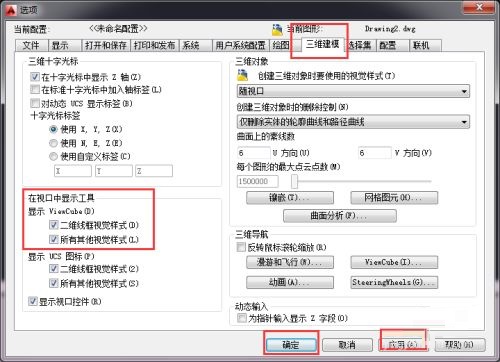Open the 镶嵌 settings button
Viewport: 500px width, 362px height.
[x=290, y=198]
